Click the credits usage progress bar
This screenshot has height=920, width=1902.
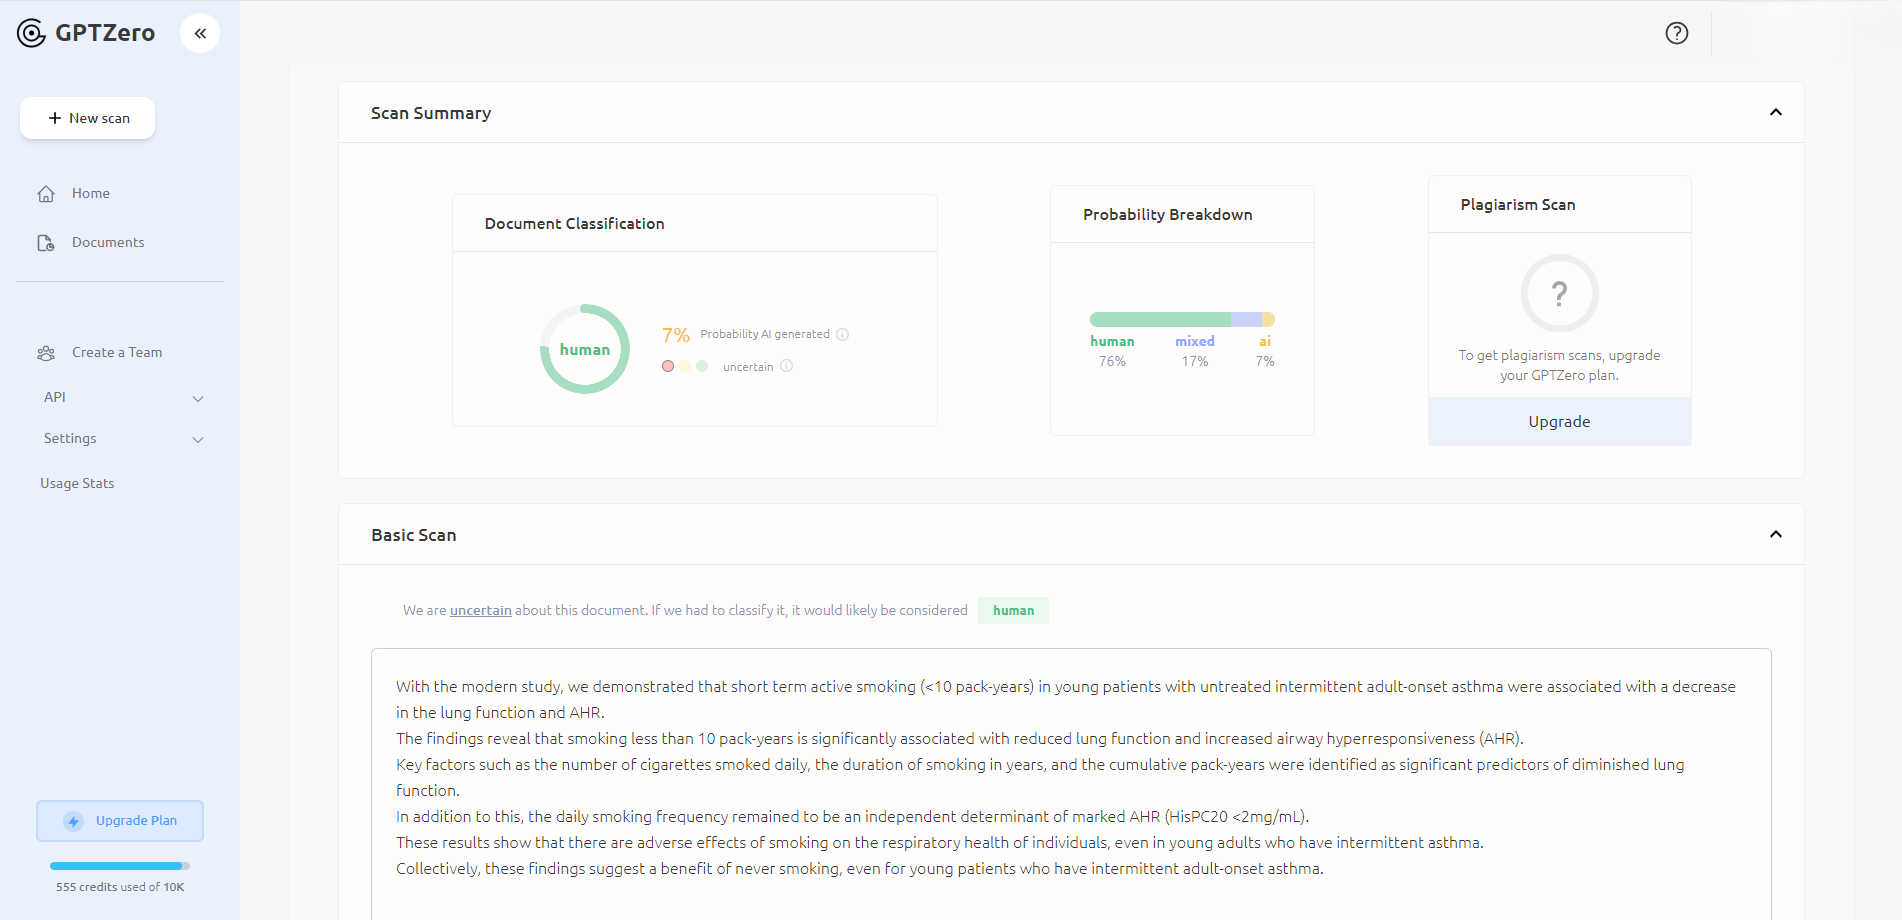(x=118, y=866)
